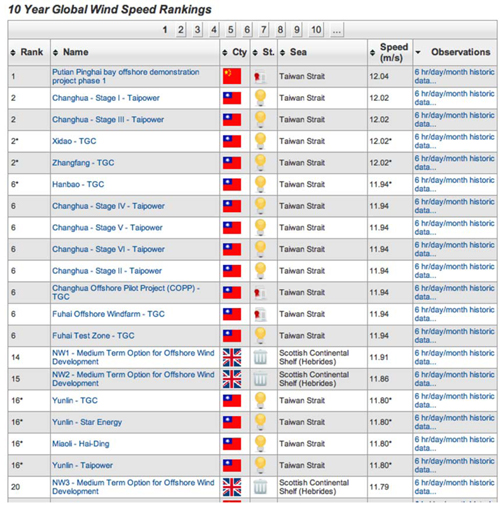500x506 pixels.
Task: Click the status icon for Putian Pinghai bay project
Action: click(260, 77)
